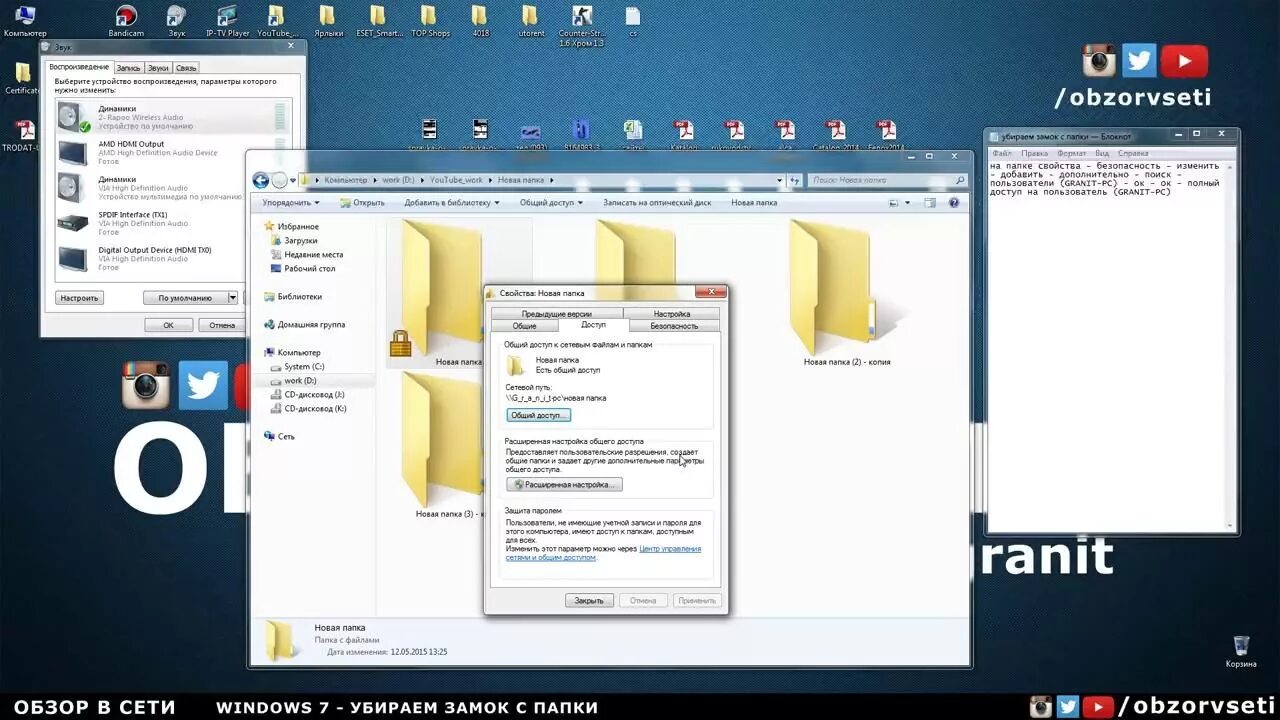Open the change-view dropdown arrow in Explorer

(x=908, y=202)
